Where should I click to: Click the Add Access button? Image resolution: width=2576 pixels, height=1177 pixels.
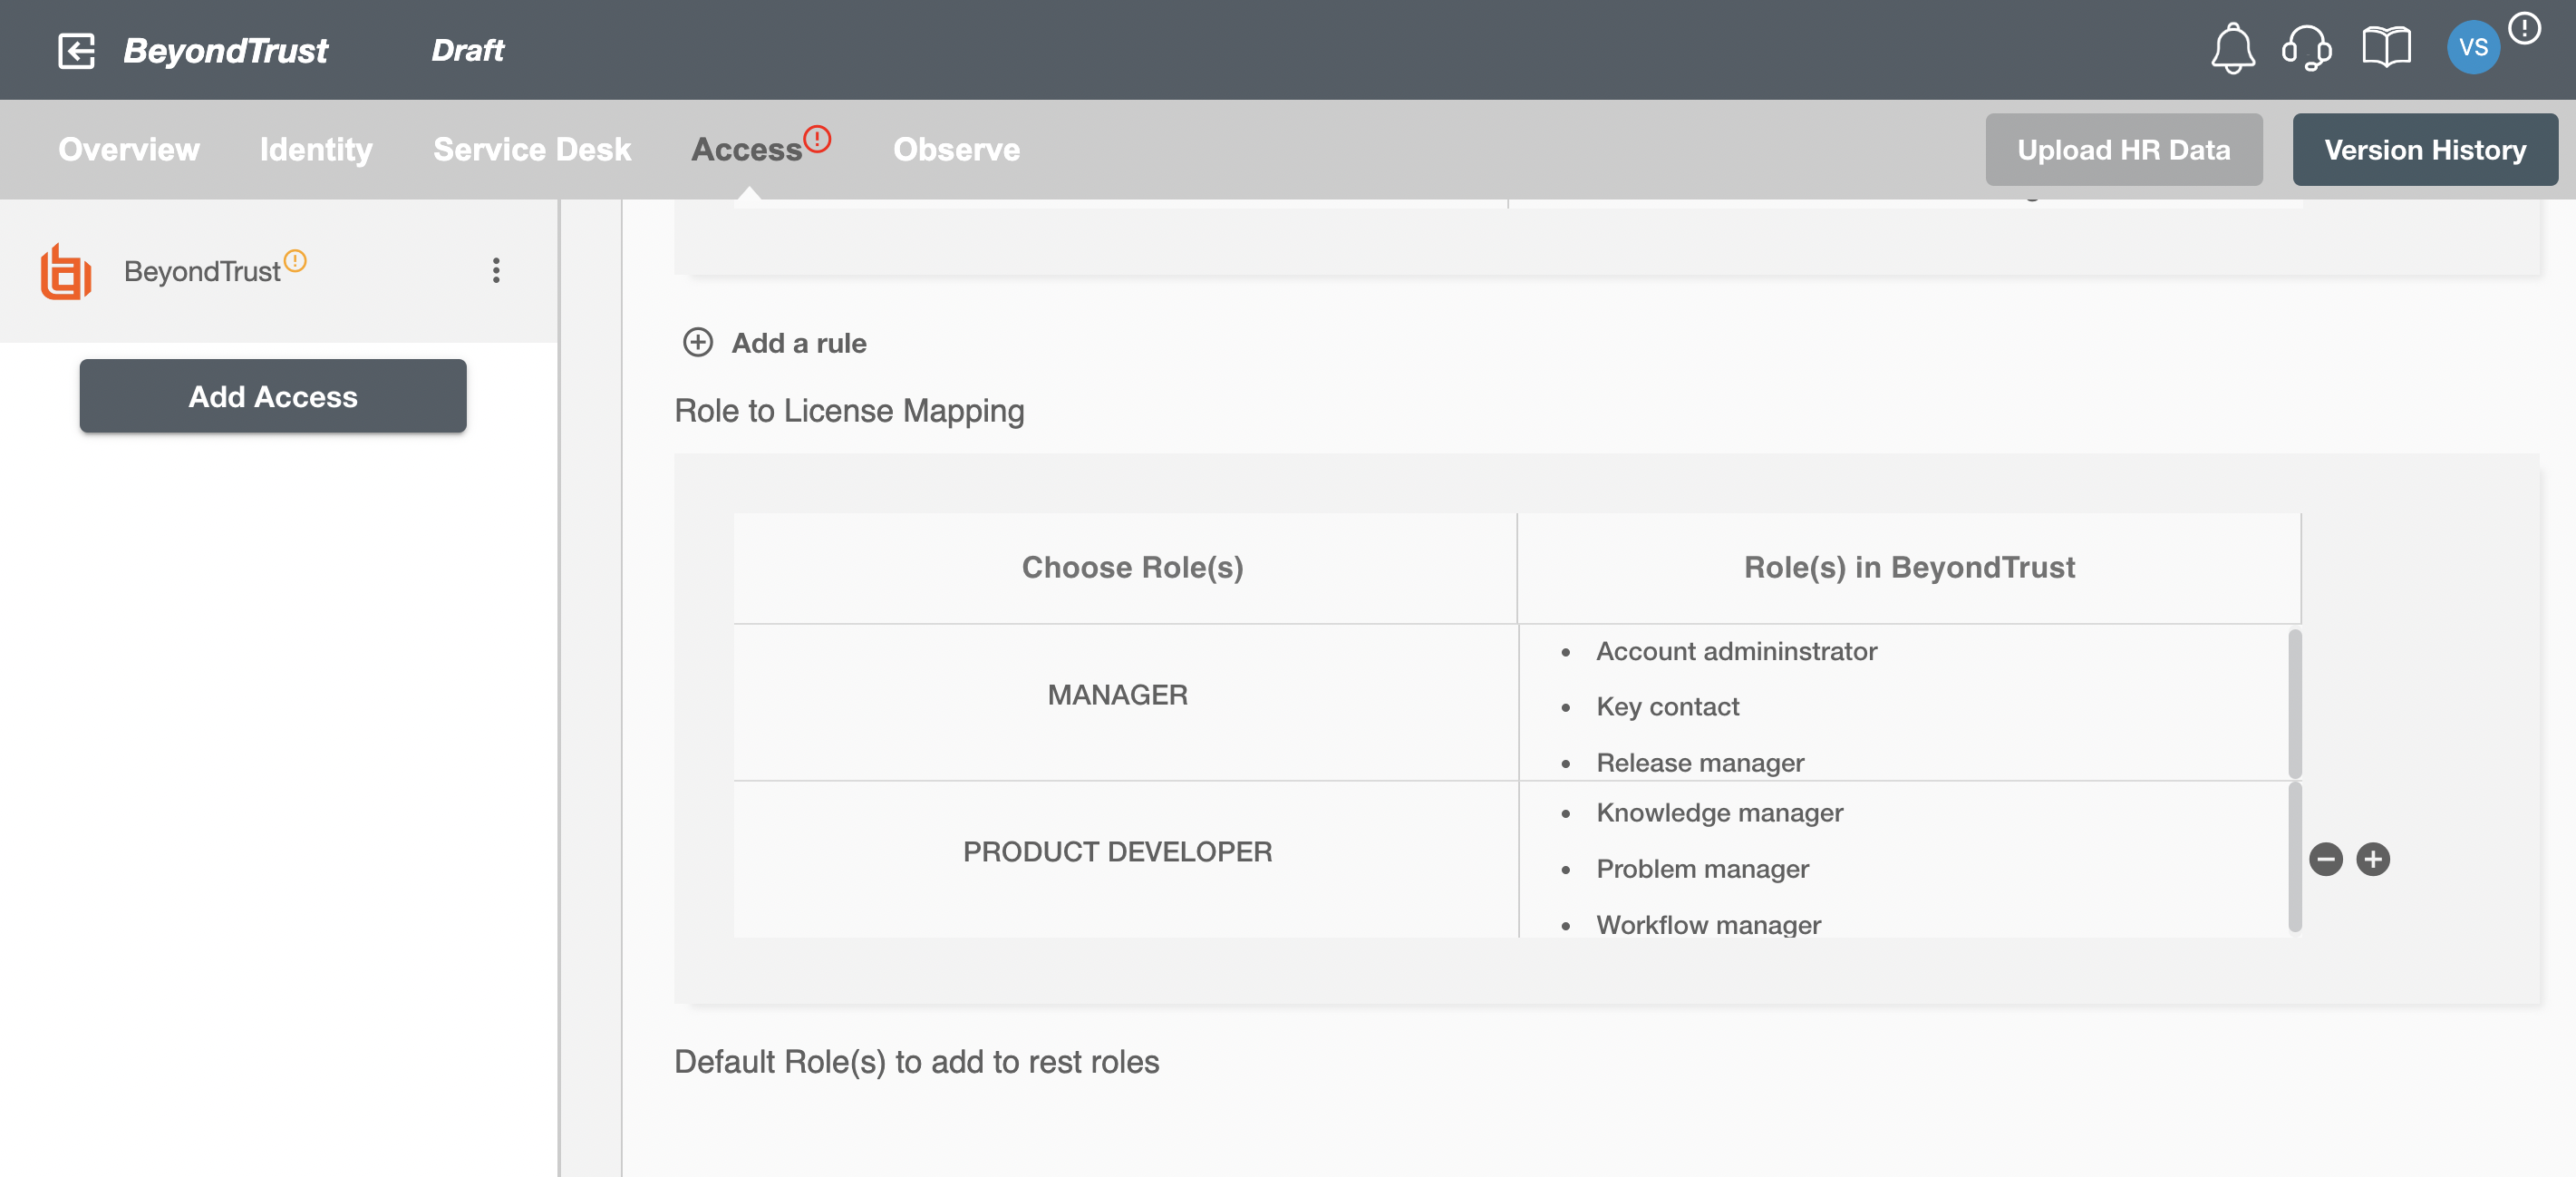(x=273, y=396)
